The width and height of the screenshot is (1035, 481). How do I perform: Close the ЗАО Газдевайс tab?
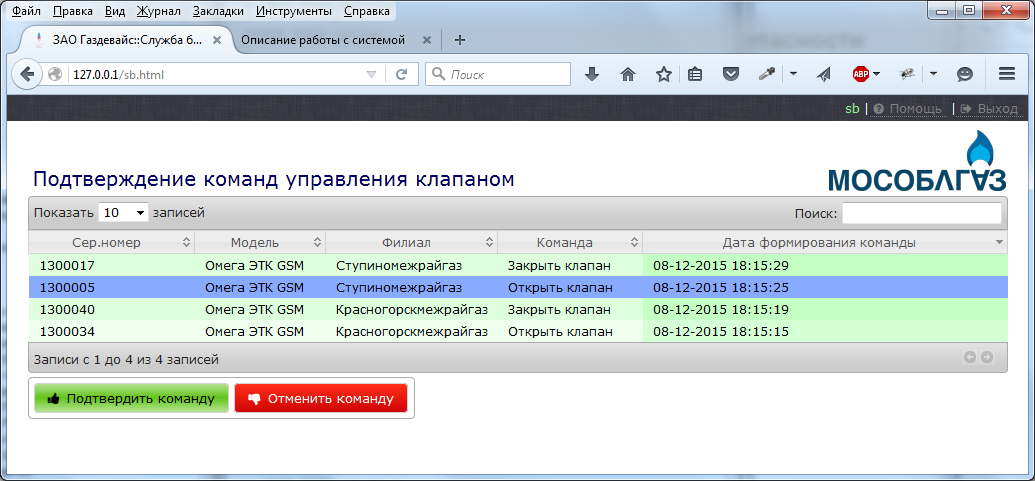(217, 40)
